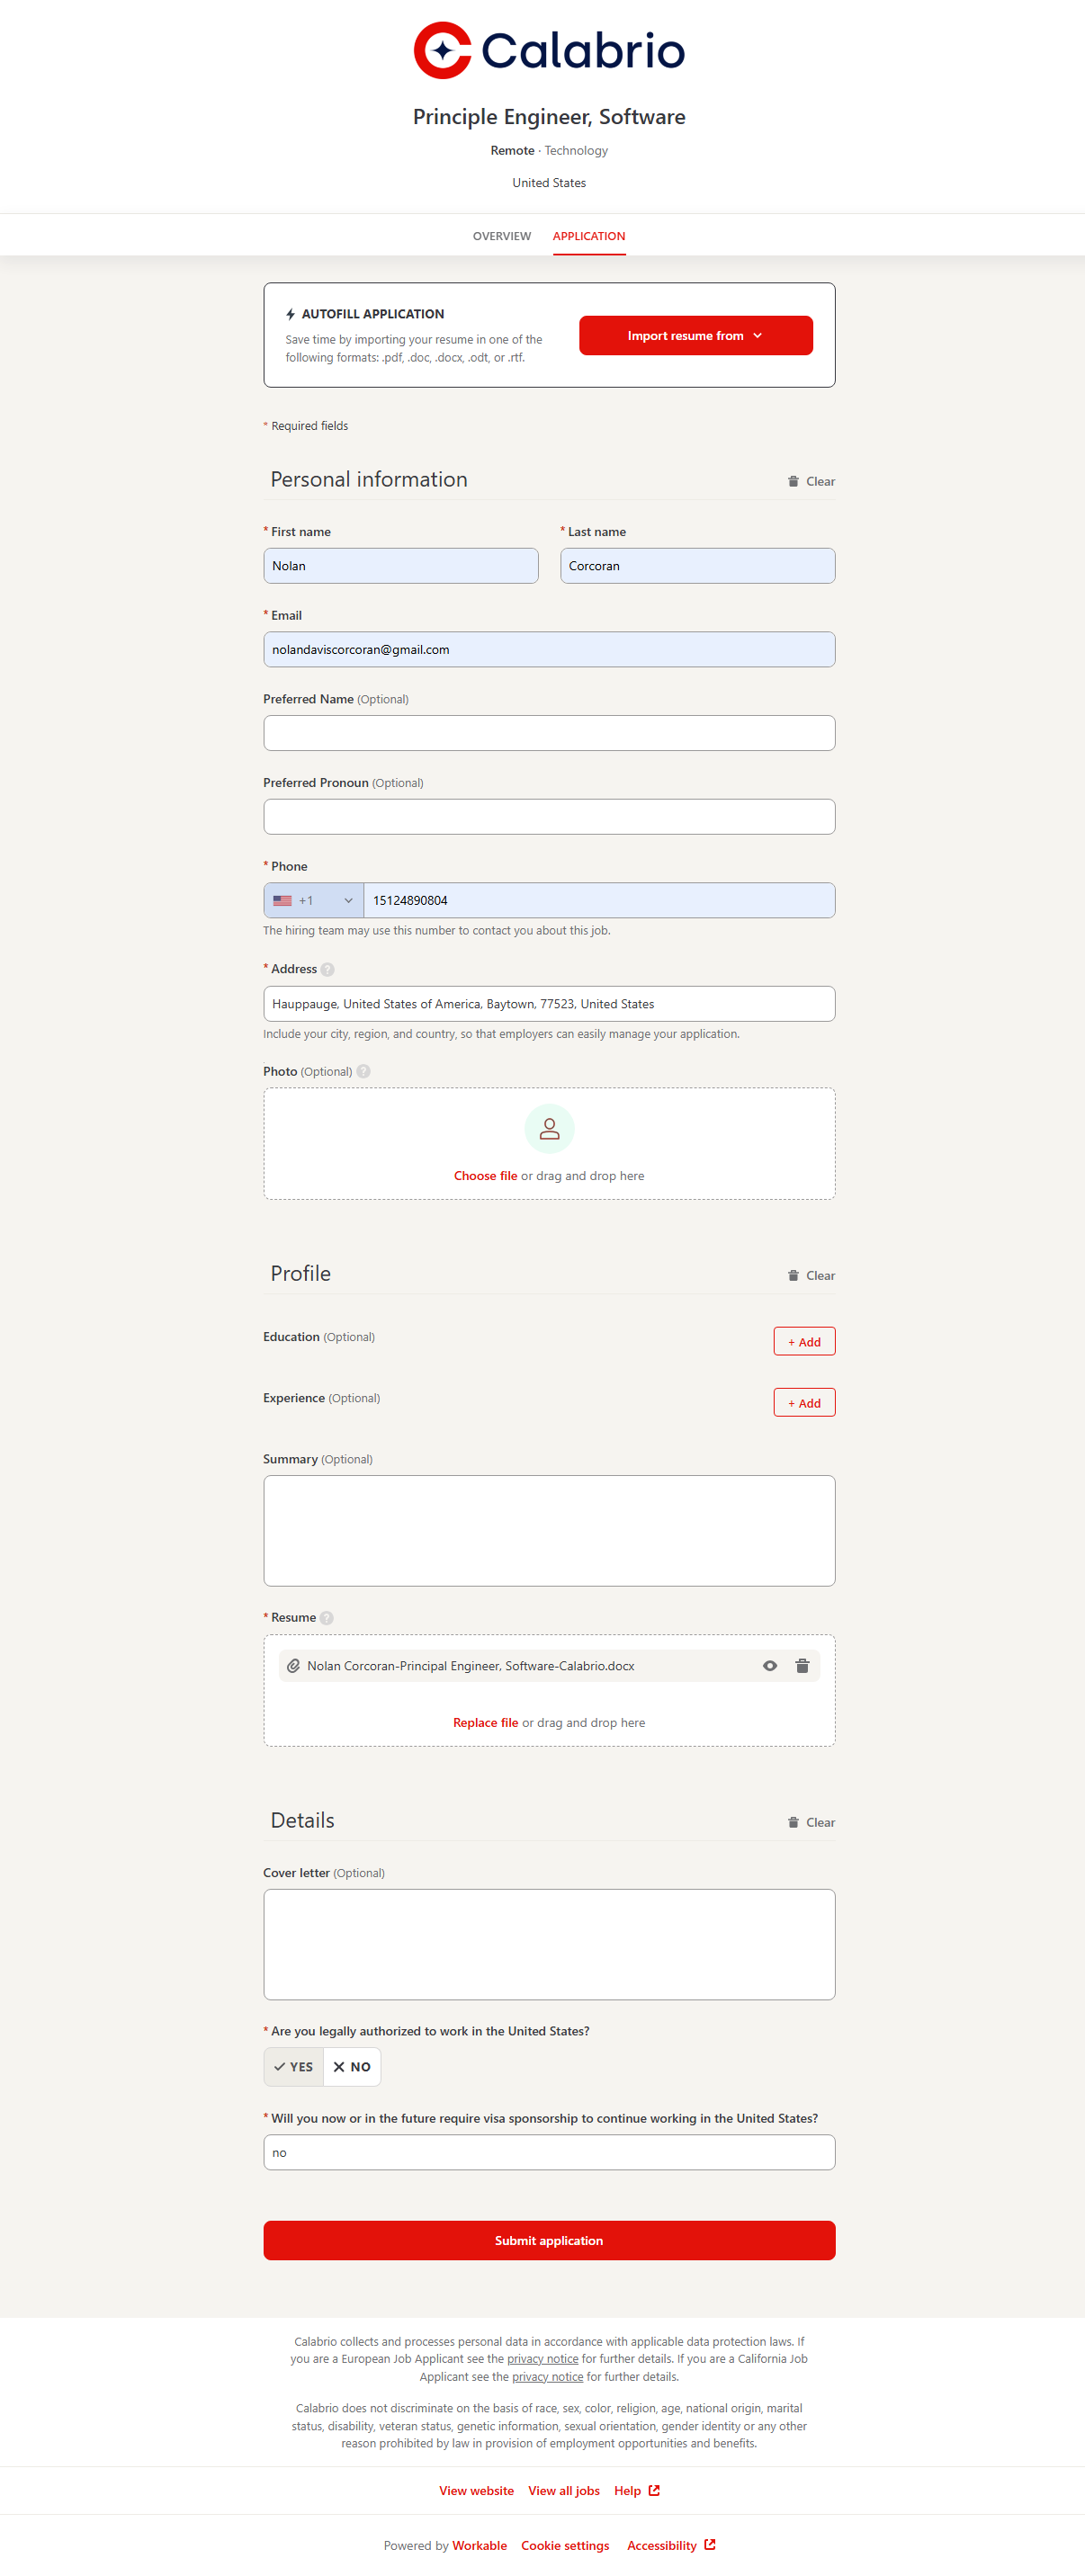Add an Experience entry
The height and width of the screenshot is (2576, 1085).
[804, 1402]
